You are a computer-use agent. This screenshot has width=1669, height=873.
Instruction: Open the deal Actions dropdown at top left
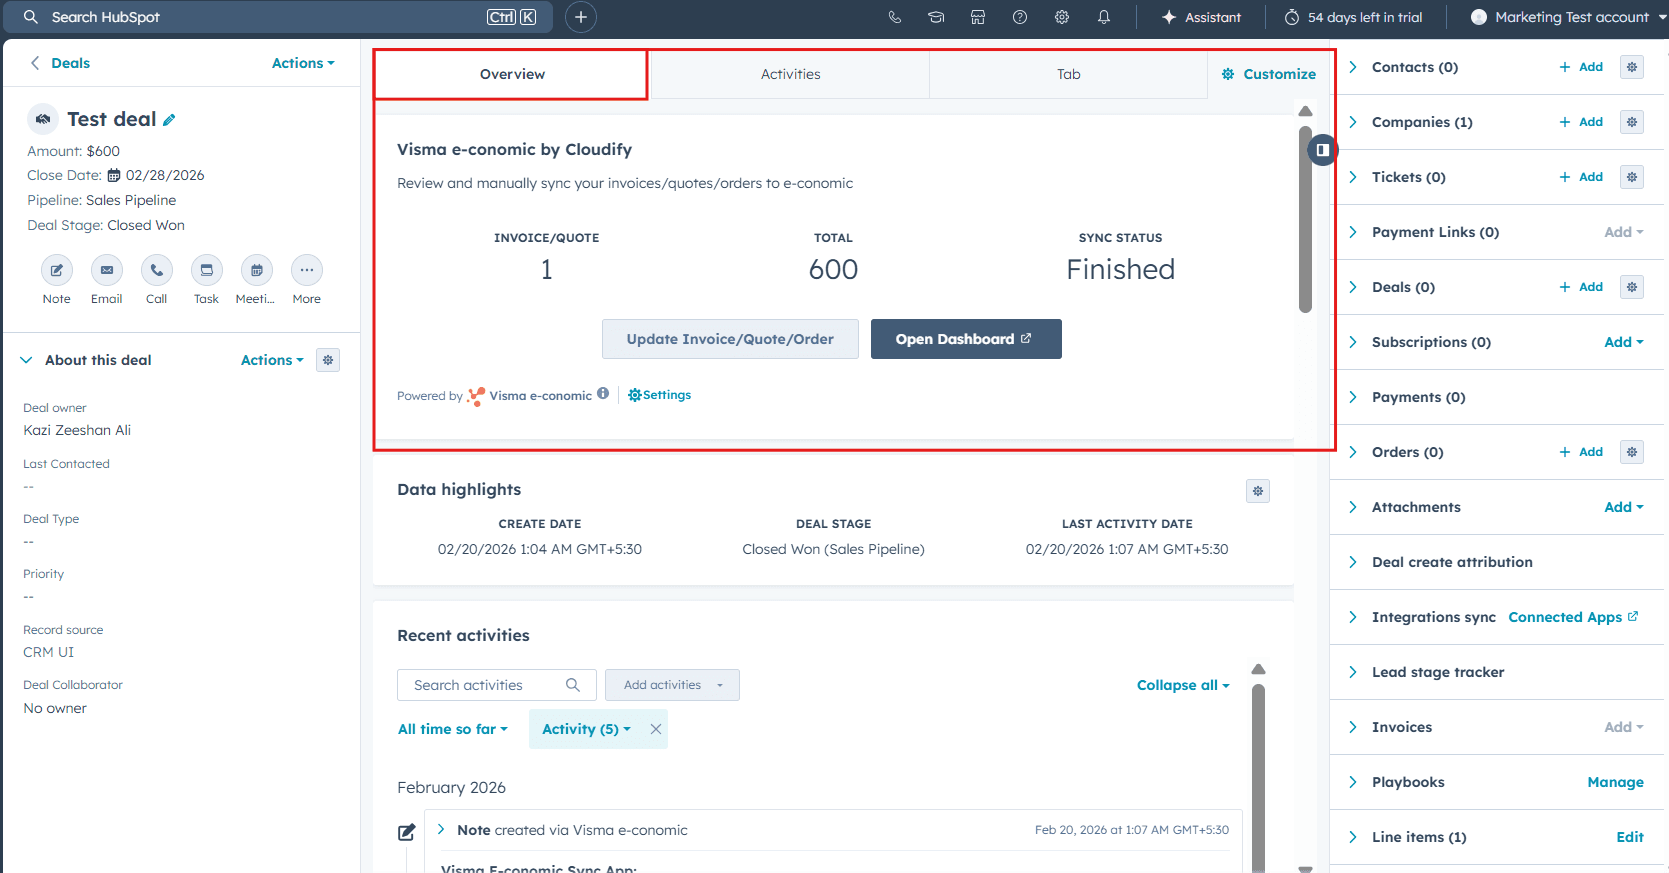tap(303, 63)
